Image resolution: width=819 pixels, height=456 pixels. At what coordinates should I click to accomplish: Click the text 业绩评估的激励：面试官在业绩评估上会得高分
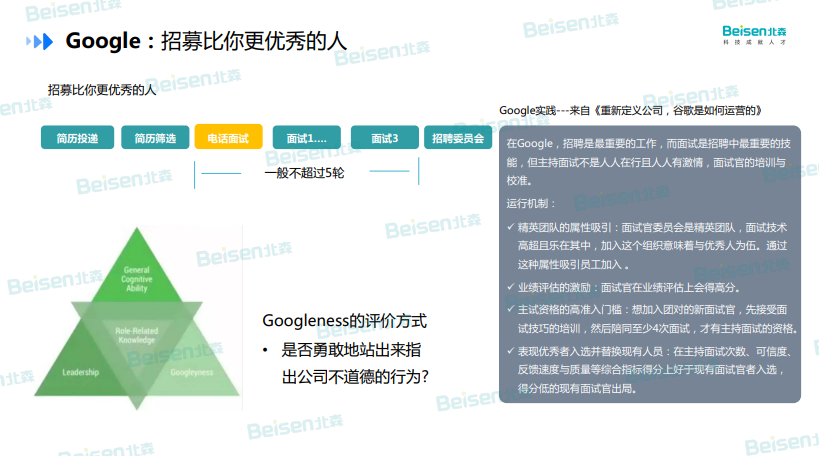pyautogui.click(x=628, y=287)
